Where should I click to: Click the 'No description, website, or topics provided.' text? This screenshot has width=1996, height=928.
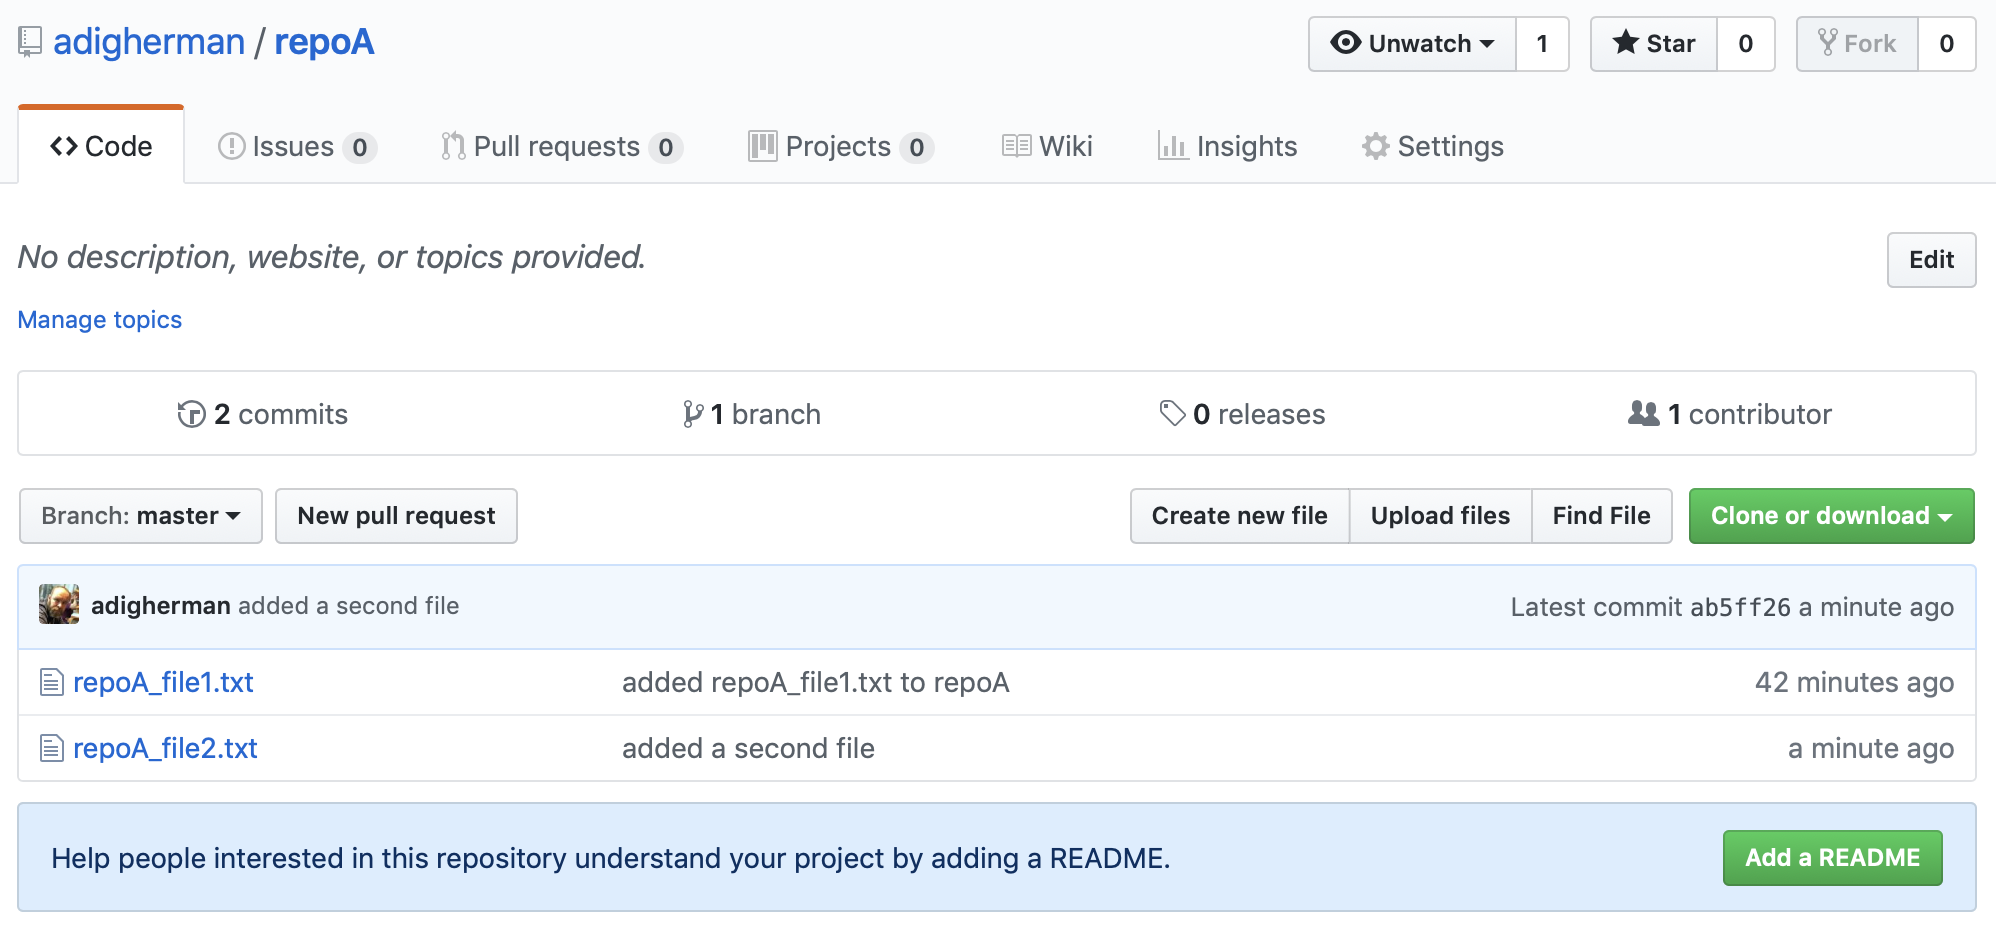pos(331,257)
